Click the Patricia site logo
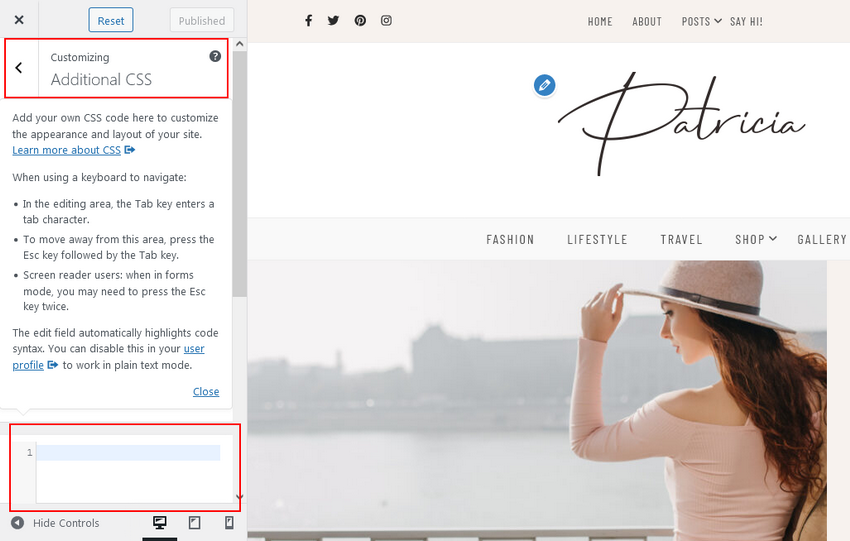850x541 pixels. [681, 124]
